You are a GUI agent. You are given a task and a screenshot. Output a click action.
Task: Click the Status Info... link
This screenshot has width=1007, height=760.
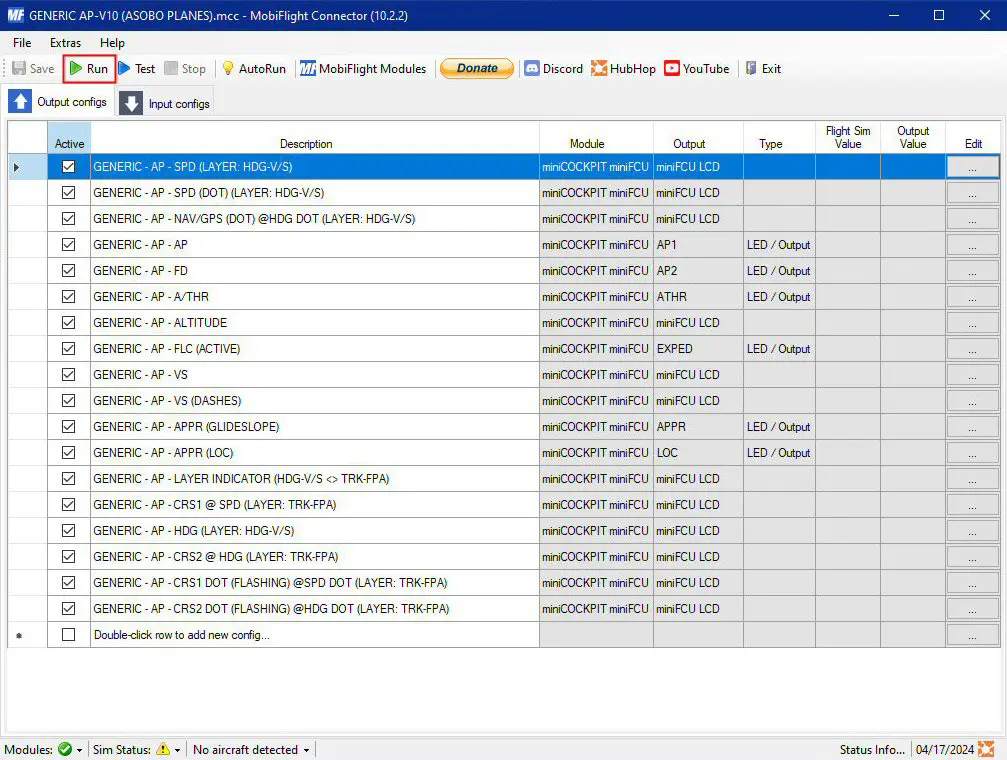(x=872, y=750)
